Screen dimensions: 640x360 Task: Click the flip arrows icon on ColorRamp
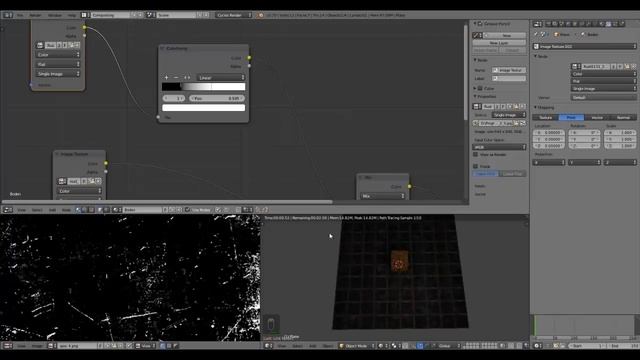187,78
